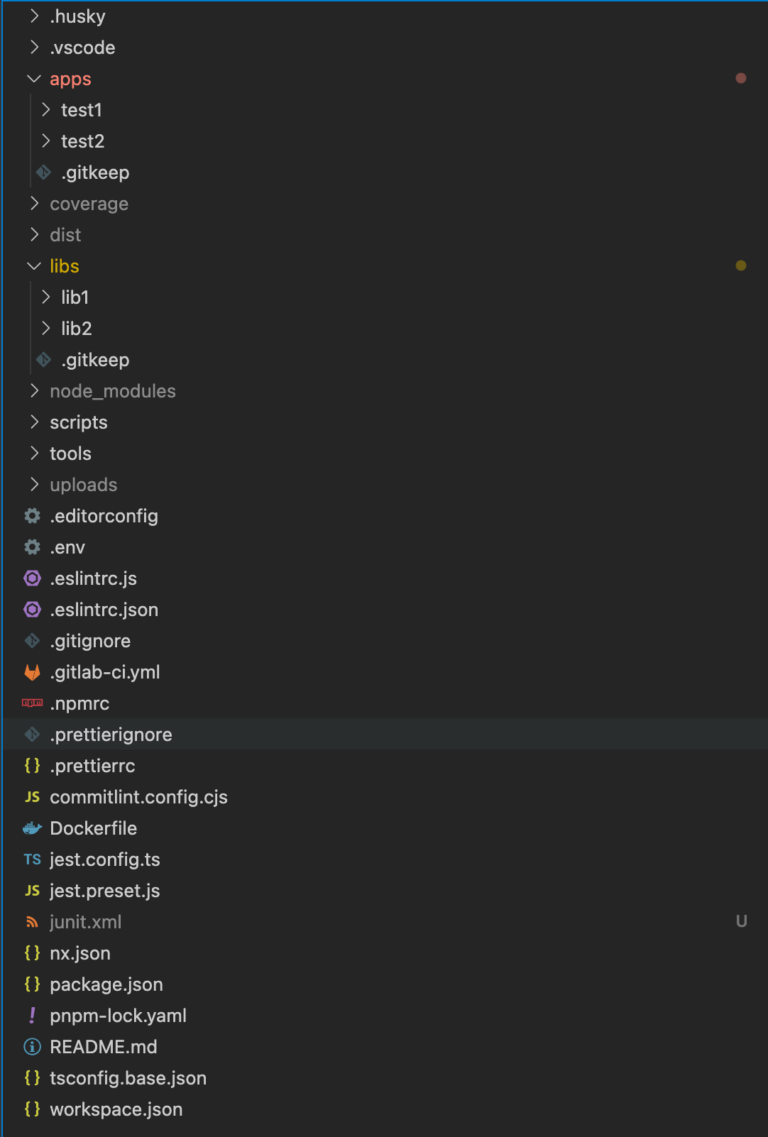768x1137 pixels.
Task: Click the yaml icon next to pnpm-lock.yaml
Action: 31,1015
